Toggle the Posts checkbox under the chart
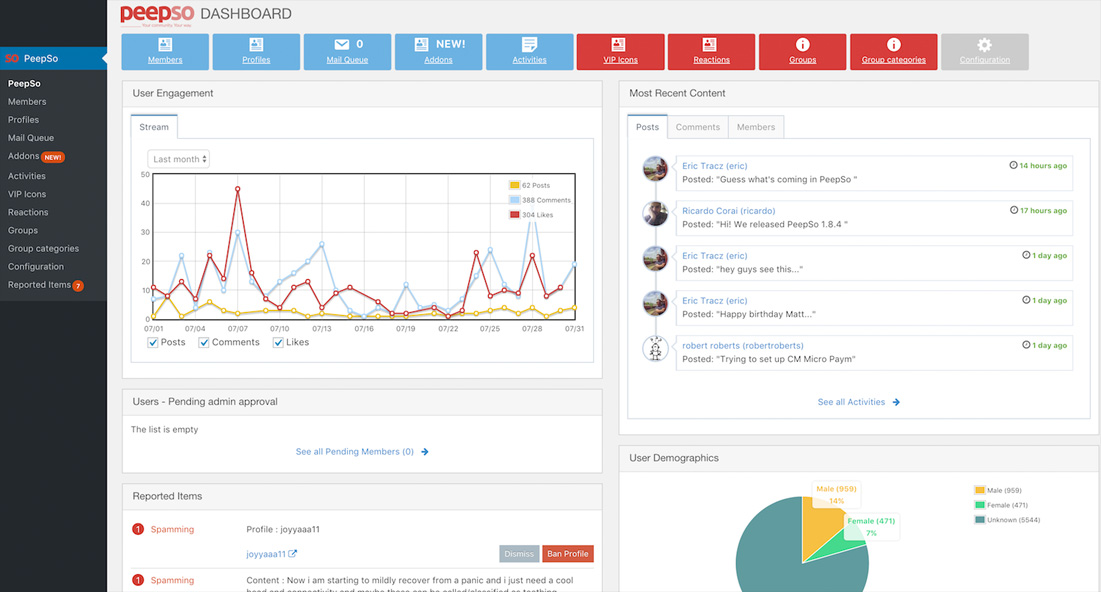The image size is (1101, 592). [152, 342]
